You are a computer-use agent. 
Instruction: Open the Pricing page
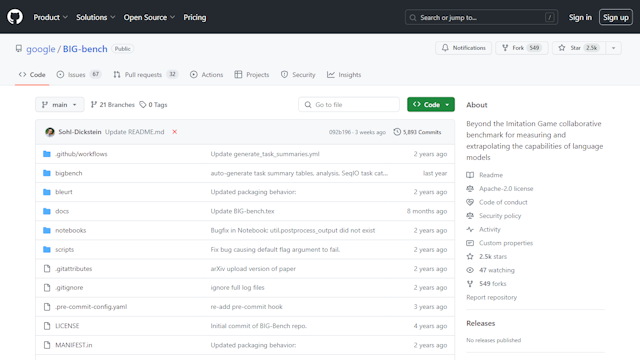[195, 17]
